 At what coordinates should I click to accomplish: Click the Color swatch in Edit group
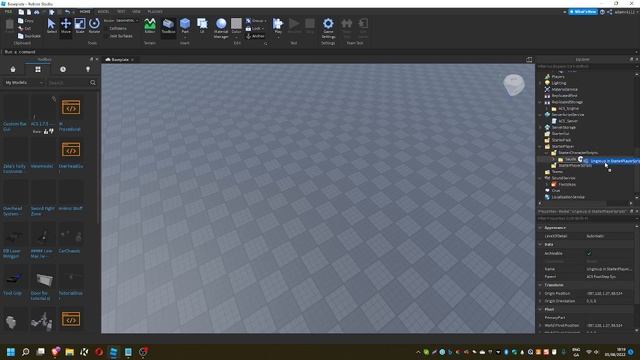pos(236,23)
